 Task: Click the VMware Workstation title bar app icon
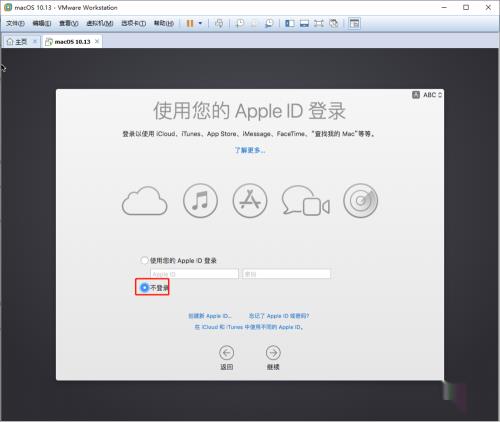click(8, 7)
